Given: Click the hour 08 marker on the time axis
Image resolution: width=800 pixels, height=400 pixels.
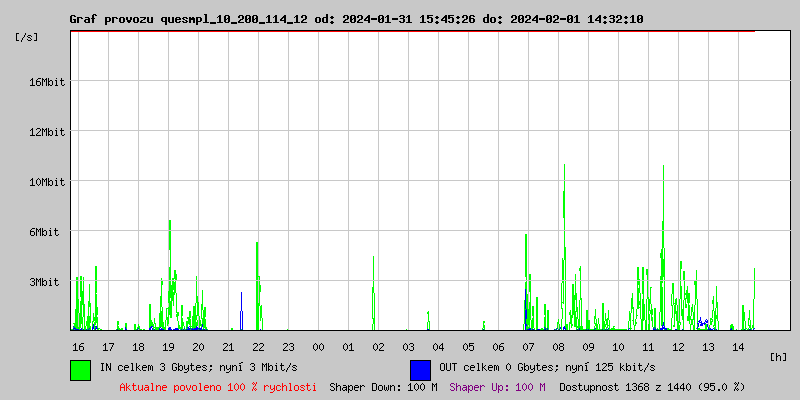Looking at the screenshot, I should (558, 346).
